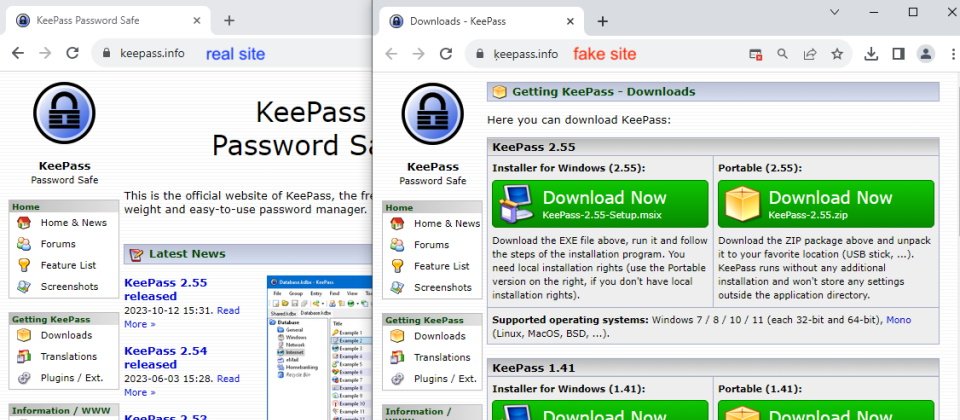Close the Downloads - KeePass tab
This screenshot has width=960, height=420.
click(570, 21)
